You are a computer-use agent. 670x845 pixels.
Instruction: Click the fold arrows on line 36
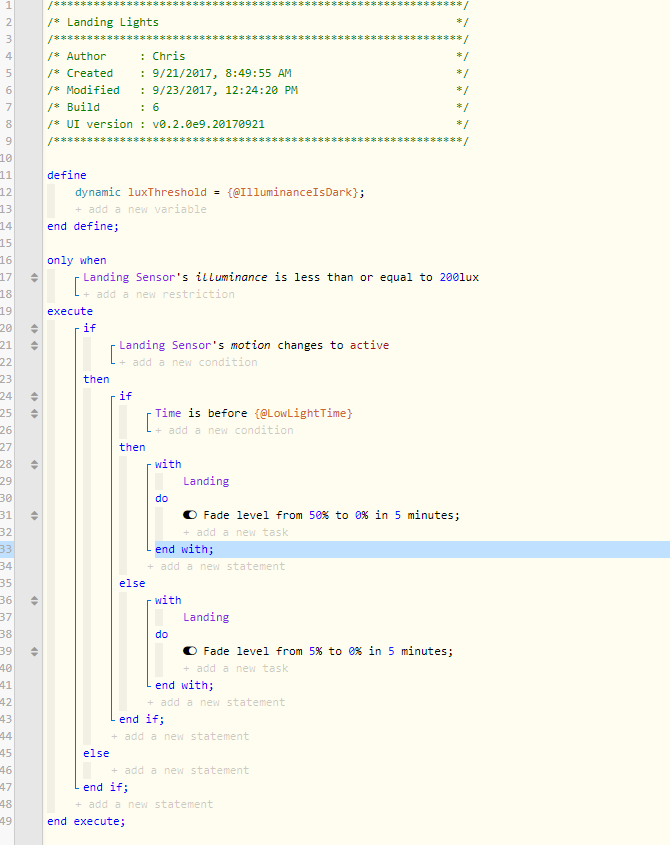tap(34, 600)
